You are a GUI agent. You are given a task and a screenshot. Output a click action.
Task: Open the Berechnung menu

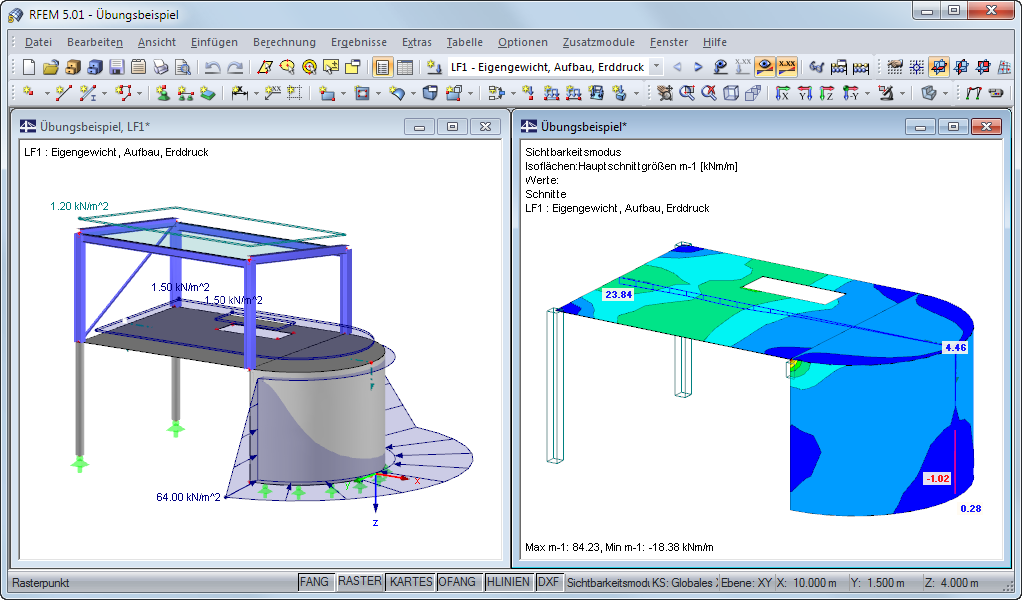[x=285, y=42]
